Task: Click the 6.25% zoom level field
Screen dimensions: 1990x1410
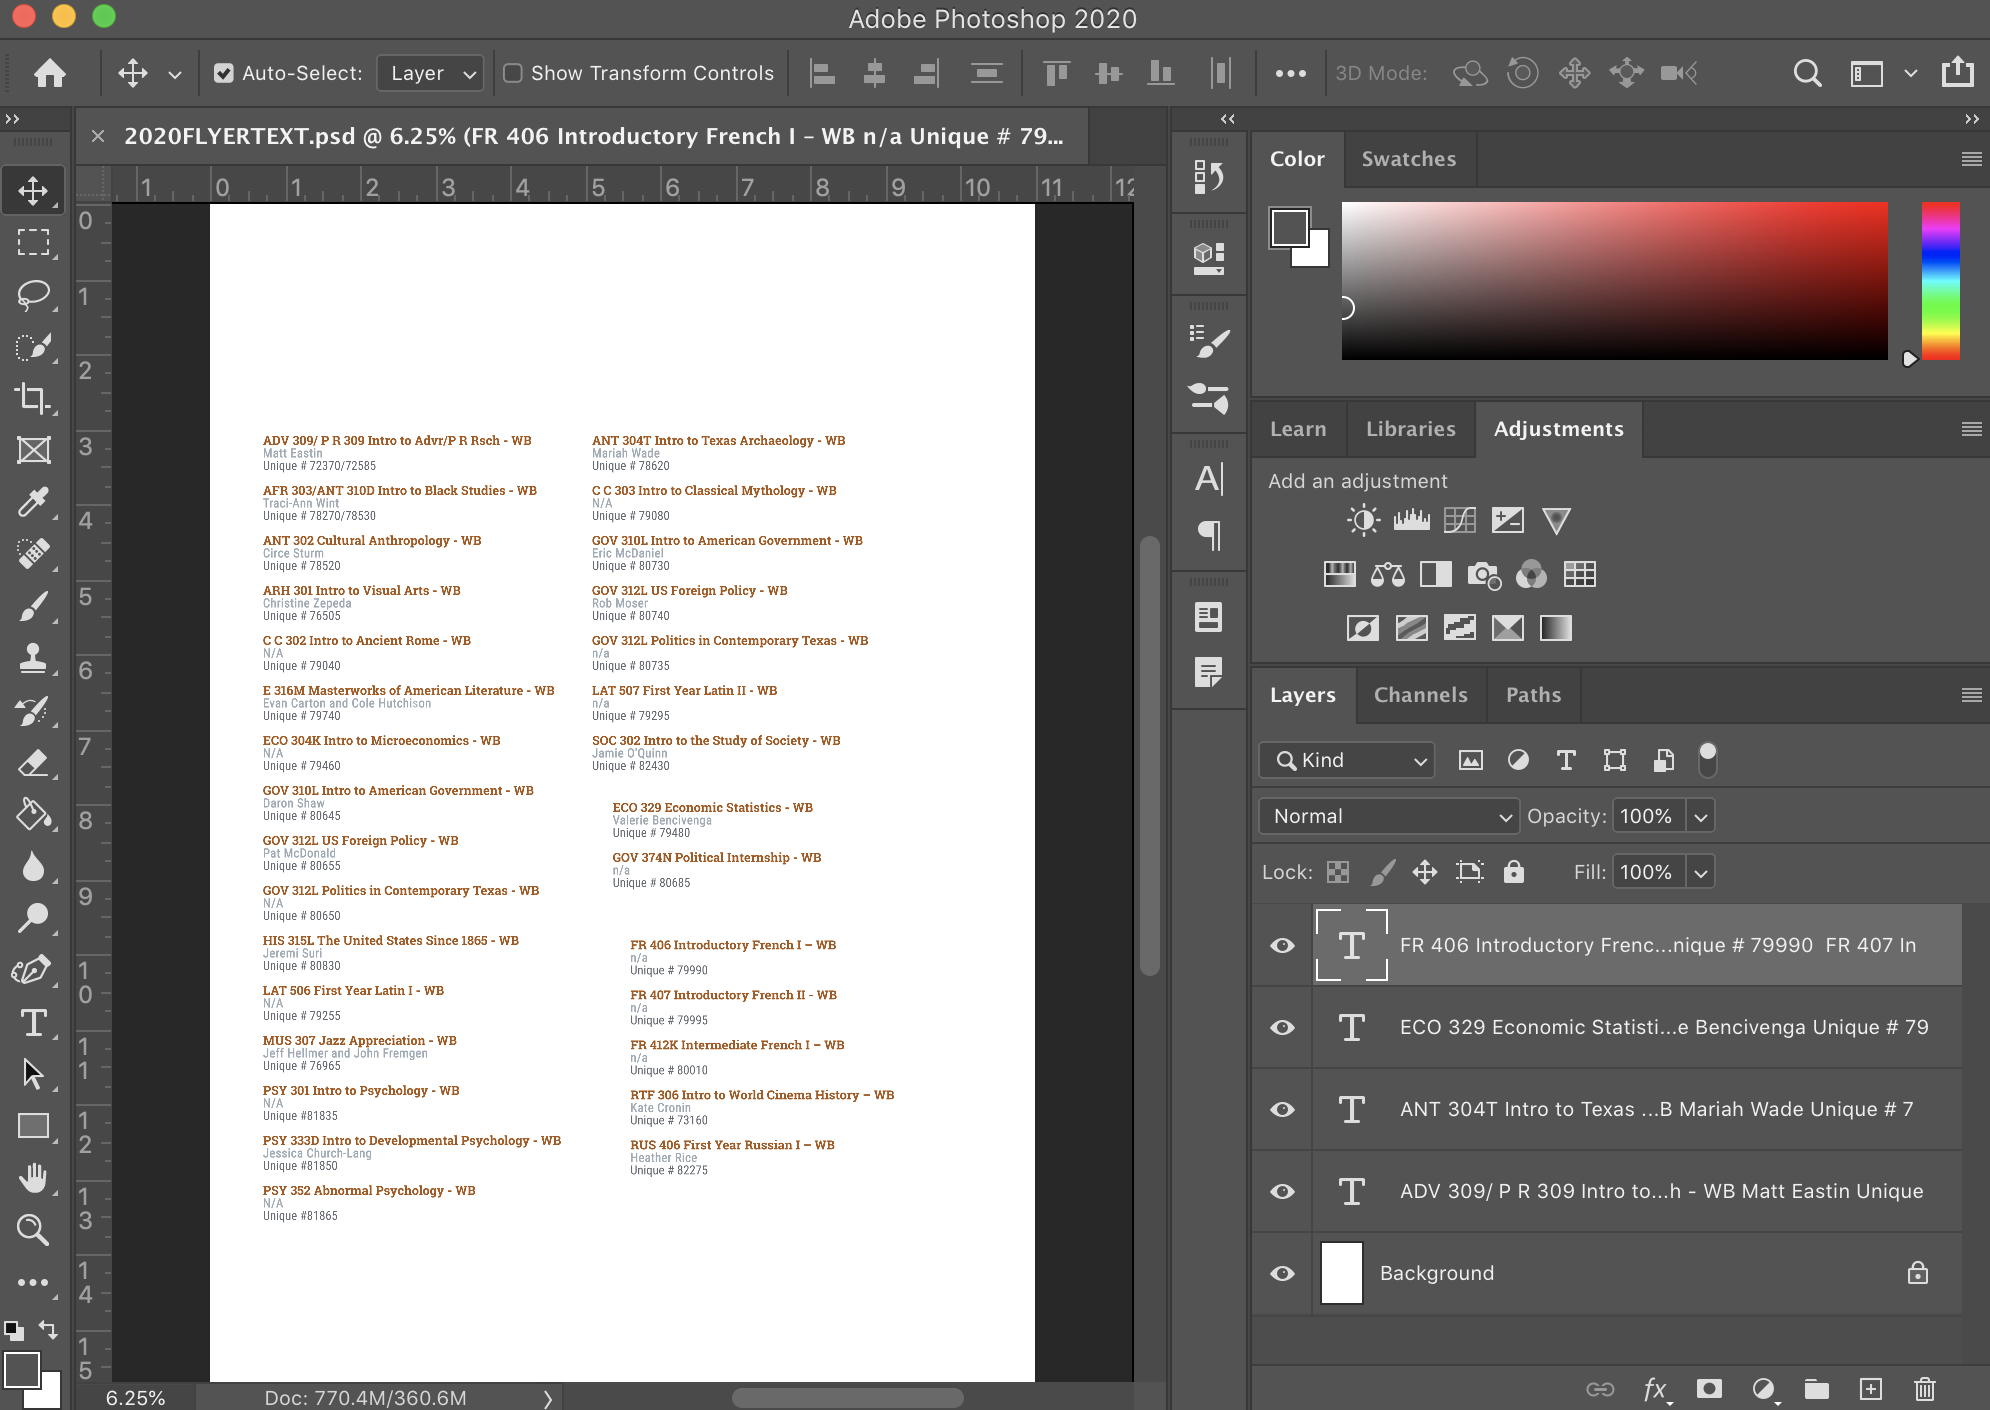Action: [x=135, y=1397]
